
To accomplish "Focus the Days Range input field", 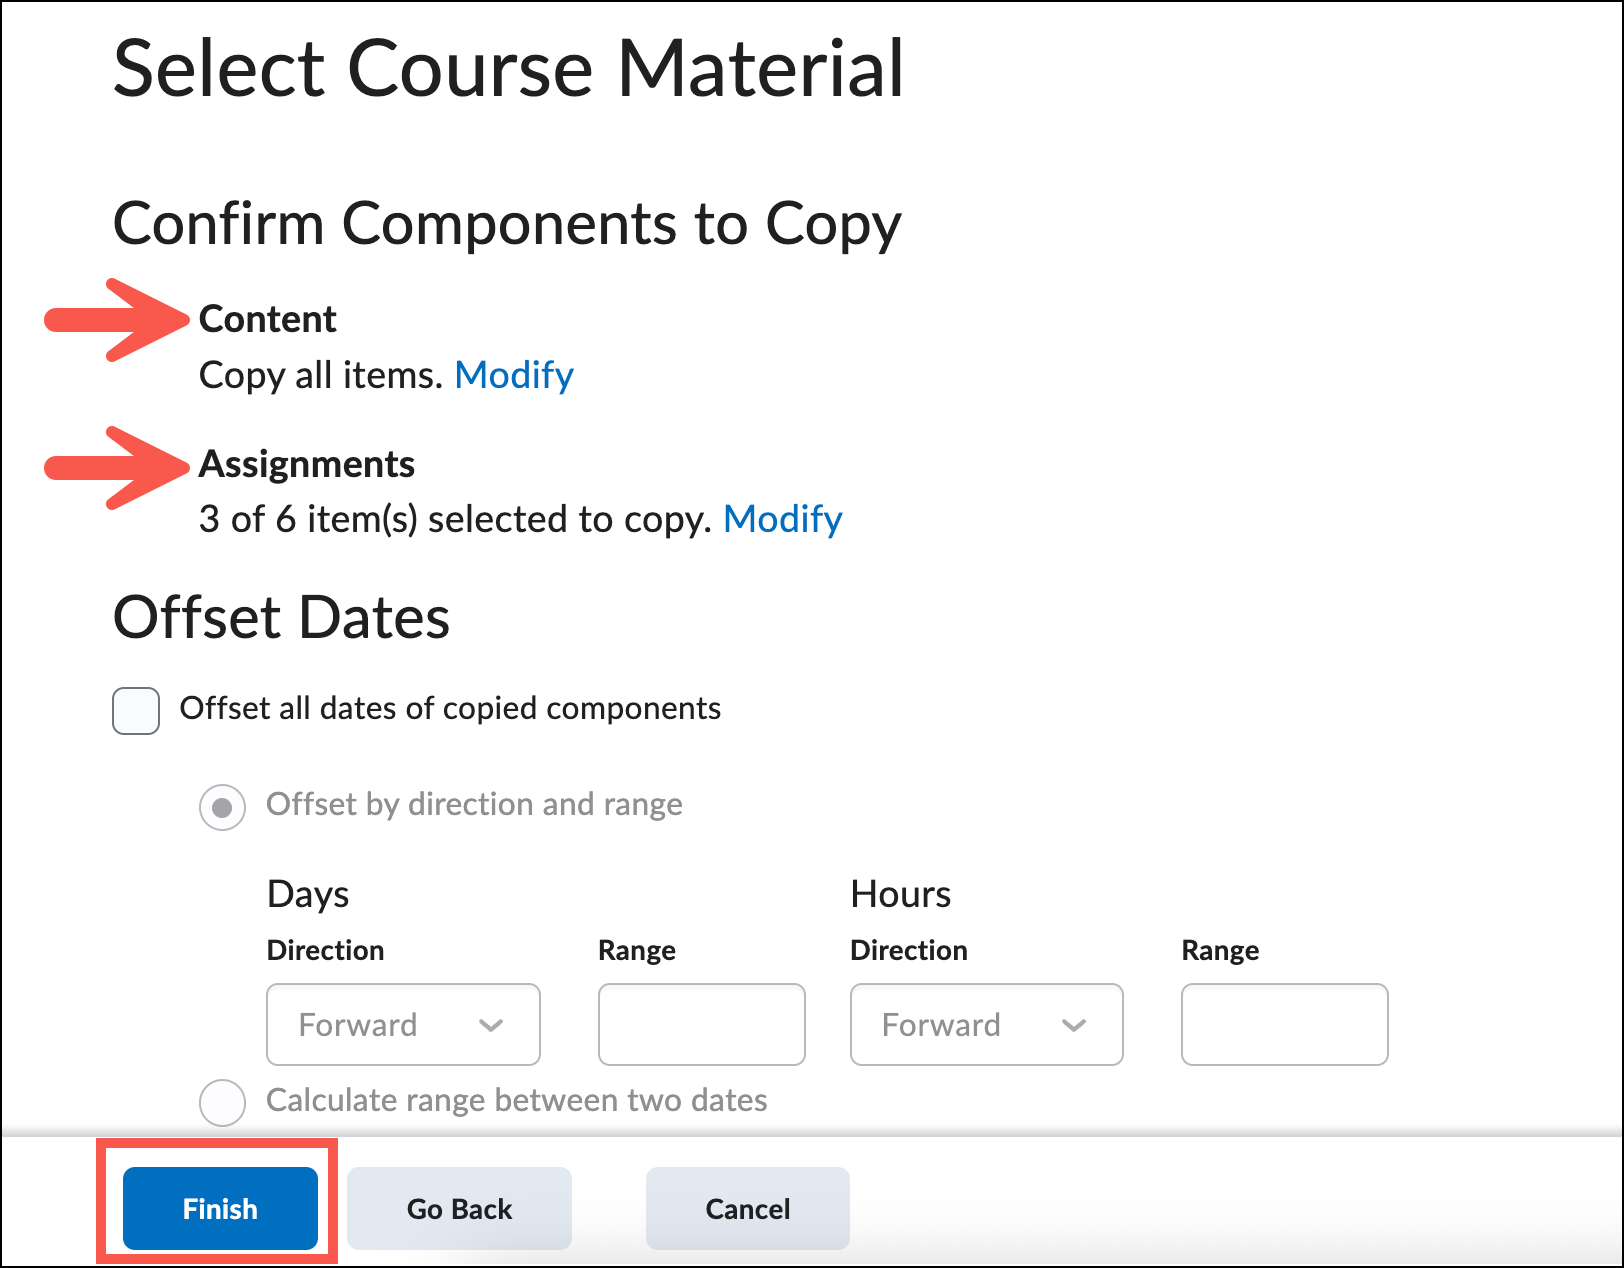I will [x=701, y=1025].
